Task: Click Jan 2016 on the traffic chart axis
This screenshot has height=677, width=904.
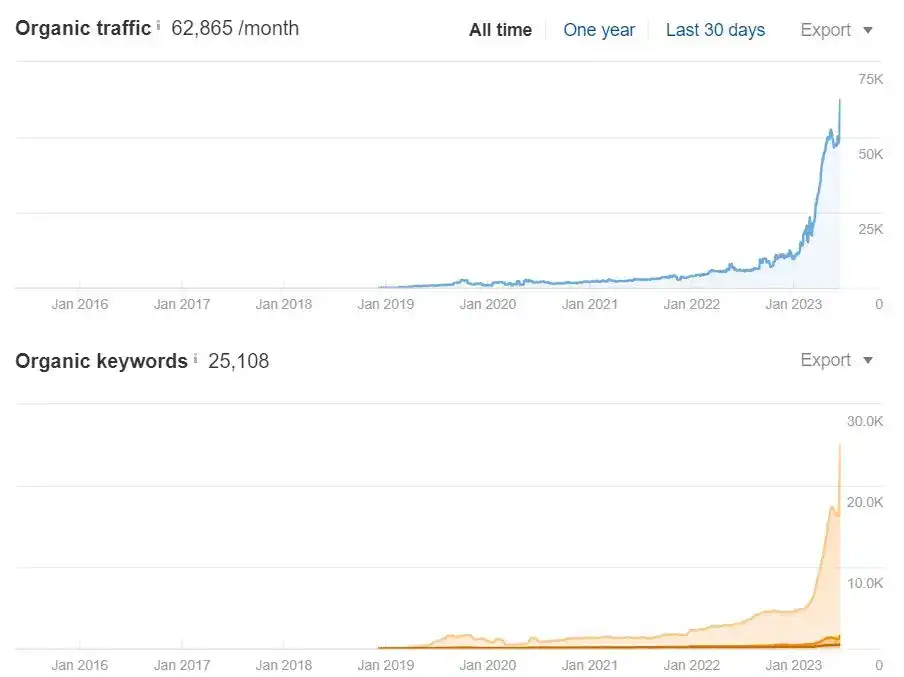Action: (x=80, y=304)
